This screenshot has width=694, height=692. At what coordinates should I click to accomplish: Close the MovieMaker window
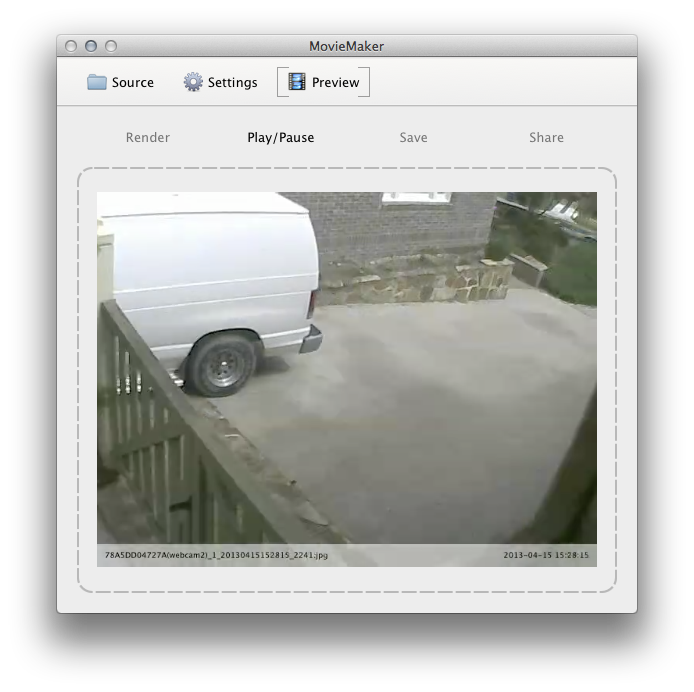[71, 46]
